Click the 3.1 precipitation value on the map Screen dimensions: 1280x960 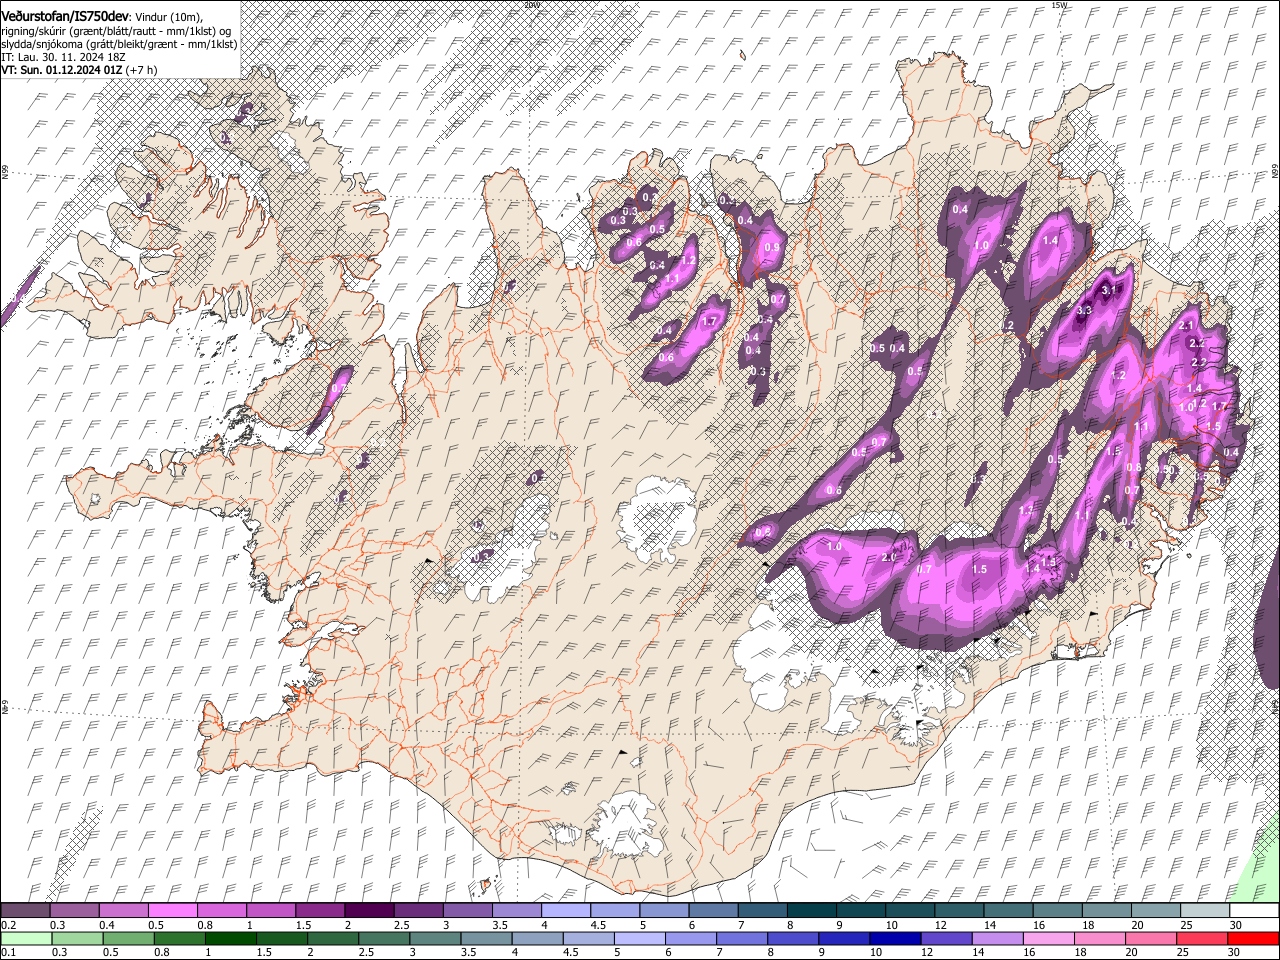coord(1107,290)
